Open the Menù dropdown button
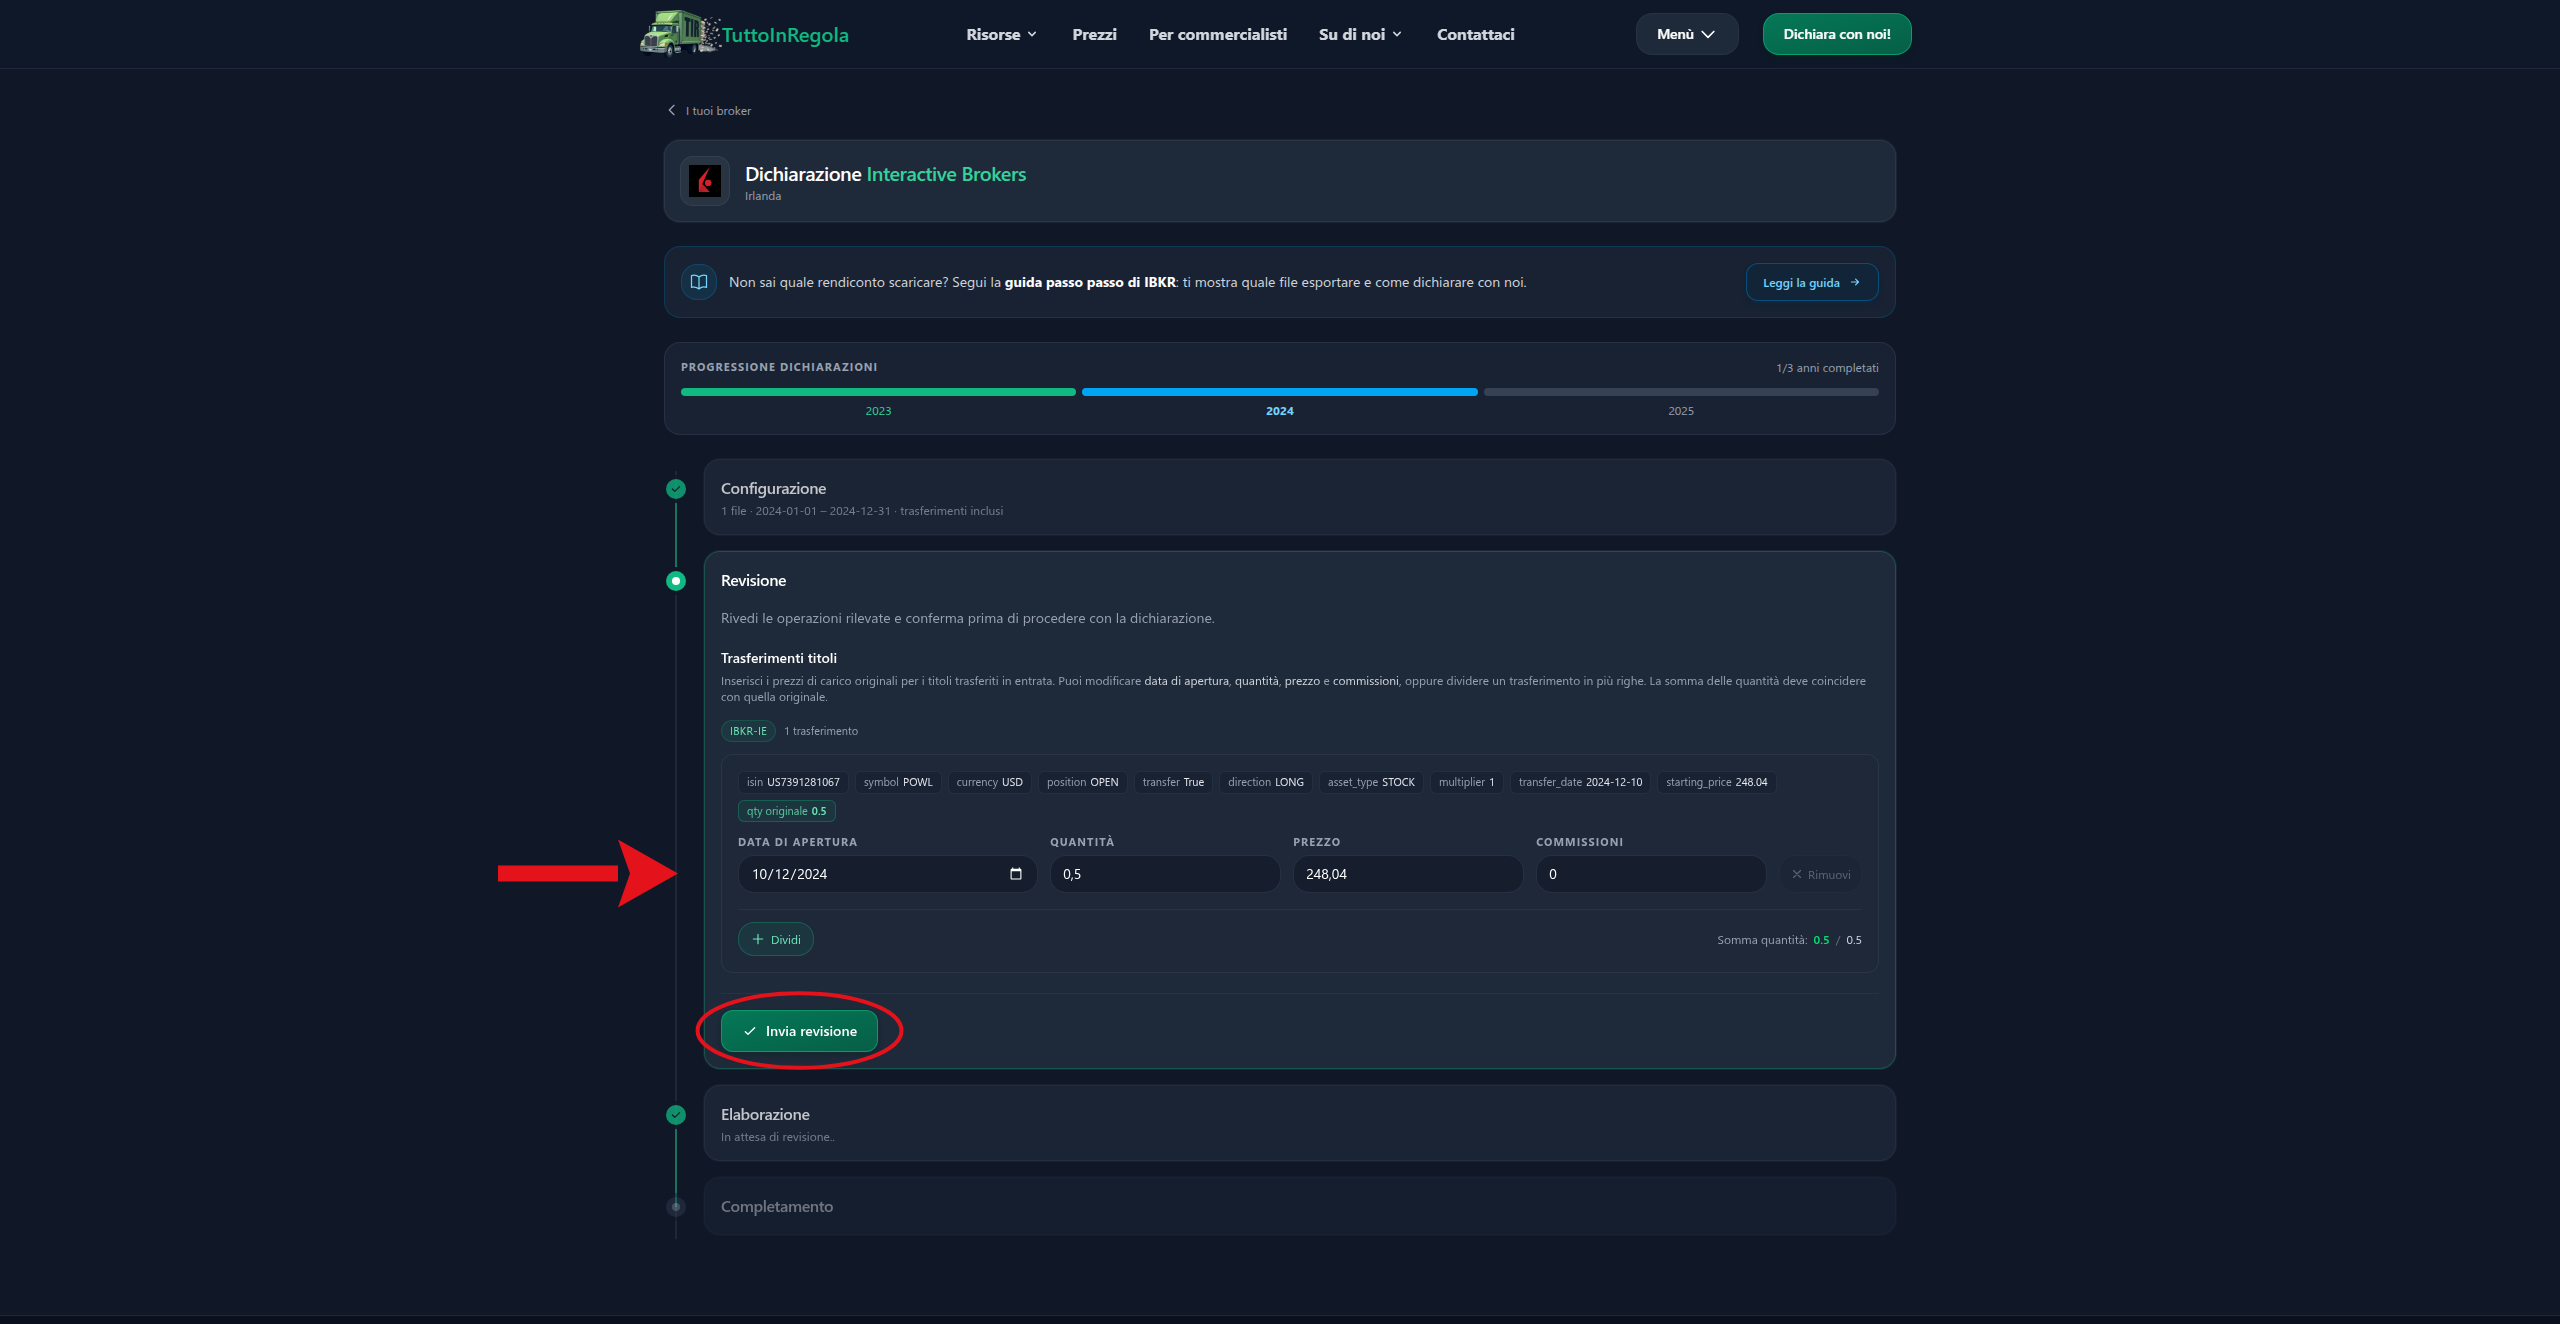Screen dimensions: 2560x1324 click(1687, 34)
